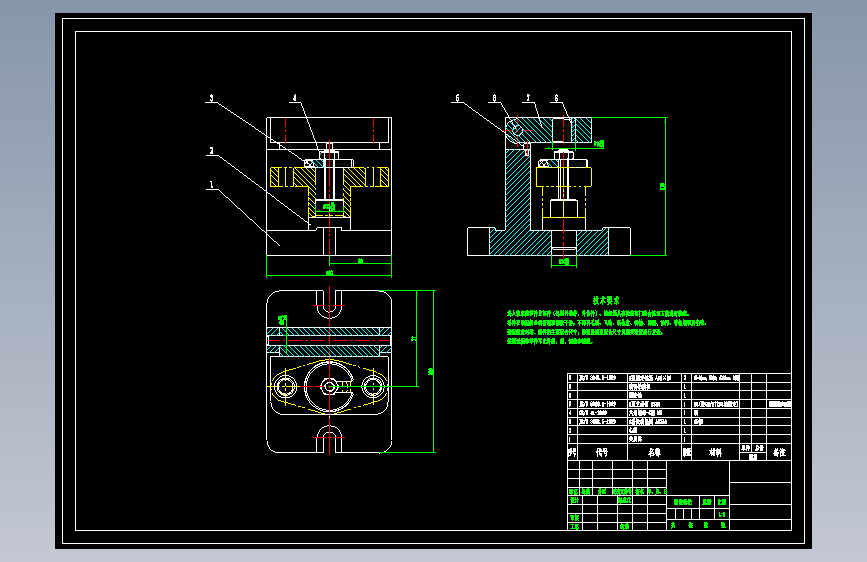Select balloon number 1 in front view
The image size is (867, 562).
(211, 185)
